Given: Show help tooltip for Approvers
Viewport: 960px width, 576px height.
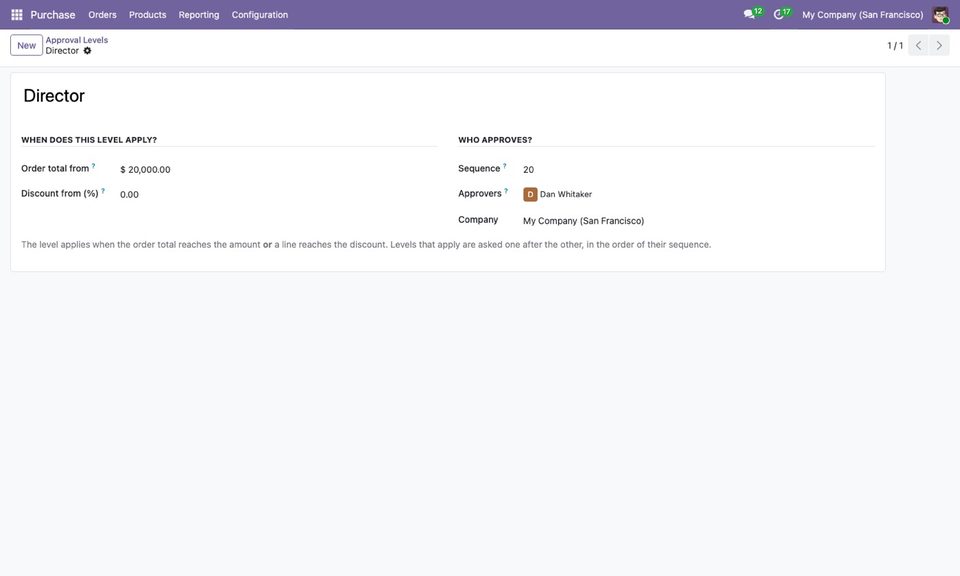Looking at the screenshot, I should pos(506,191).
